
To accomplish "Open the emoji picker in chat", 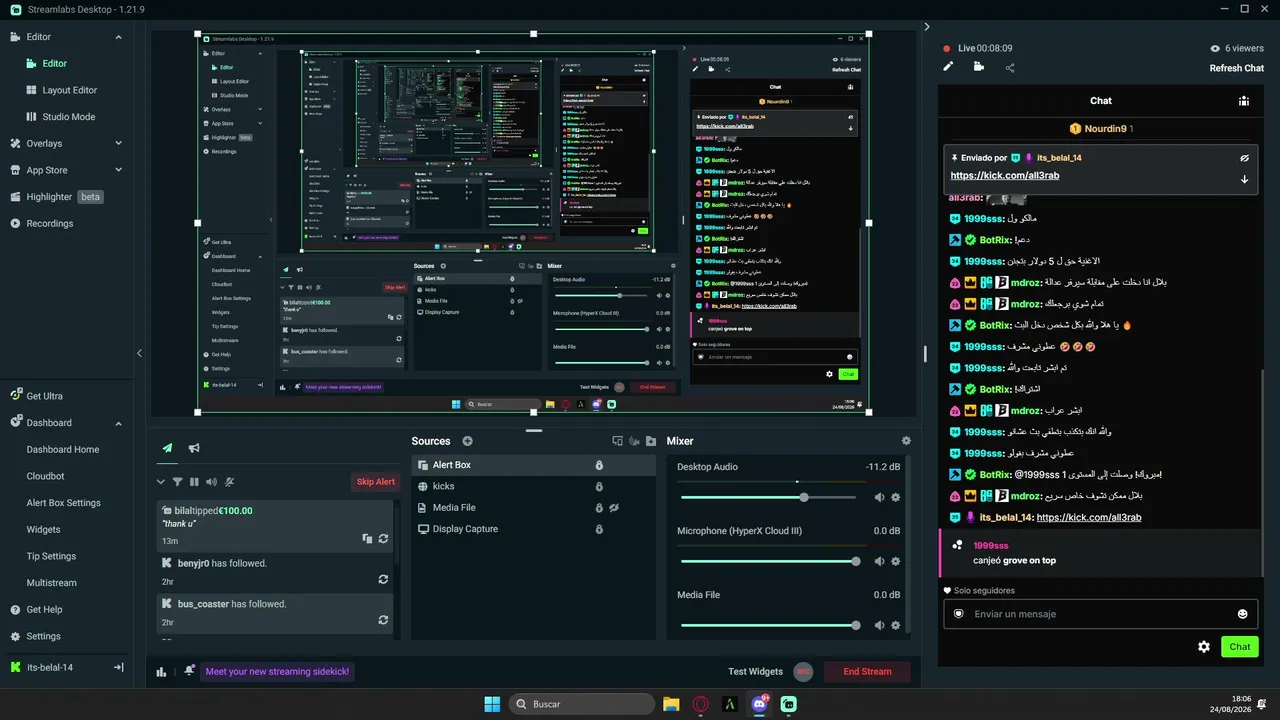I will 1243,614.
